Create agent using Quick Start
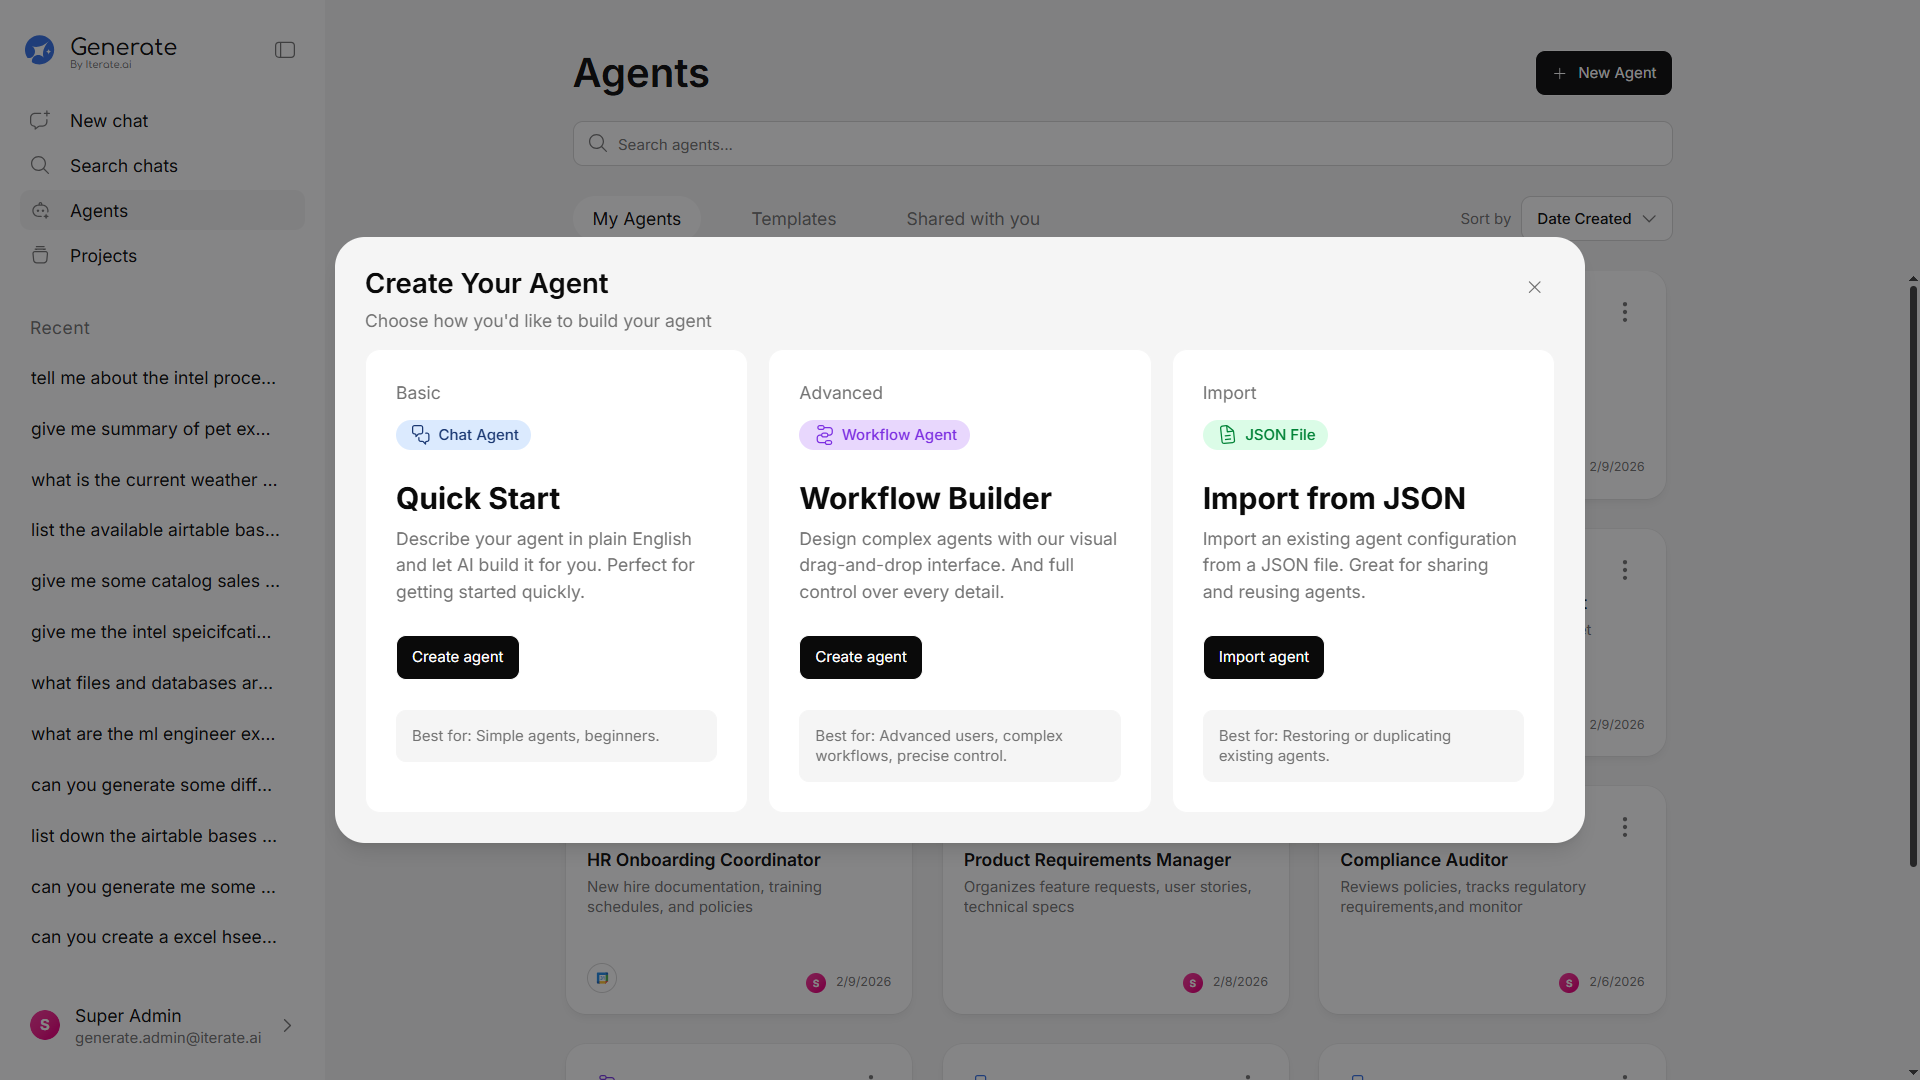This screenshot has height=1080, width=1920. [x=457, y=658]
